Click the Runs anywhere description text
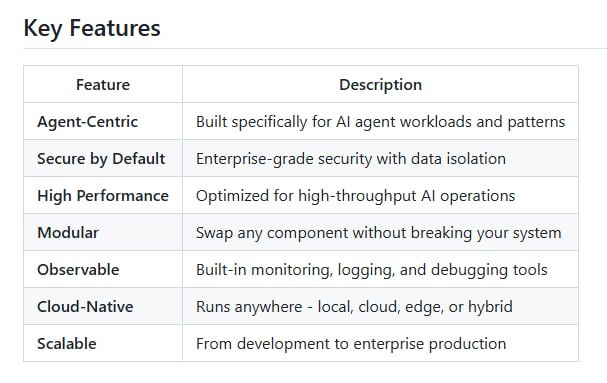The image size is (607, 383). coord(354,307)
